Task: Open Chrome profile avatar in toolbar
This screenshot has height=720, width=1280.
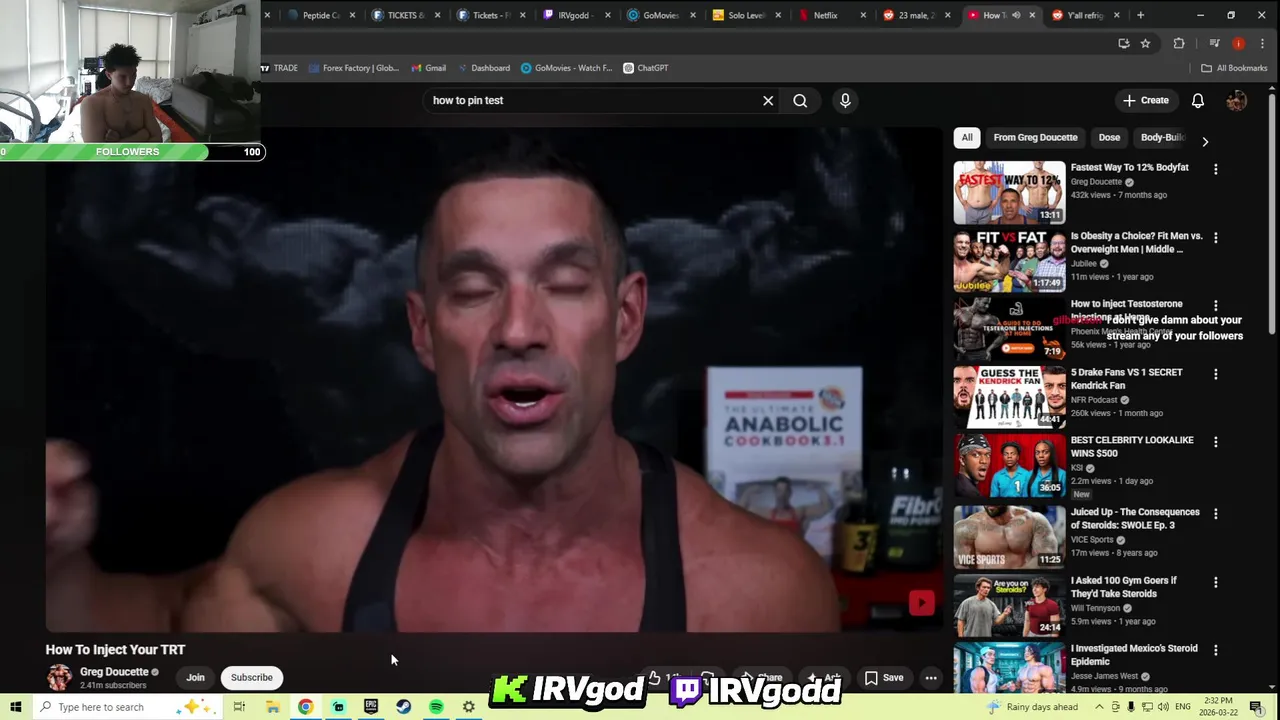Action: click(x=1239, y=43)
